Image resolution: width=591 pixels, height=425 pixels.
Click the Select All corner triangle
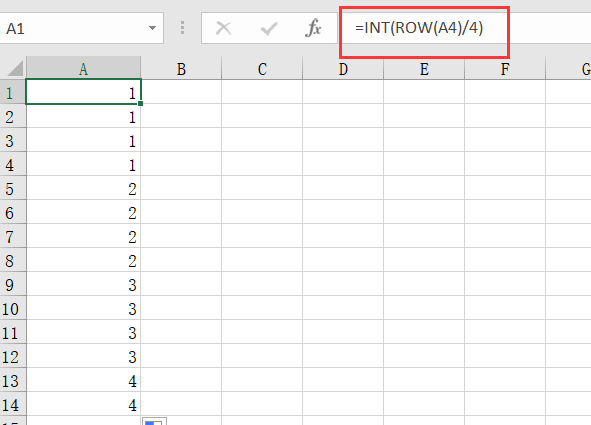[x=14, y=69]
